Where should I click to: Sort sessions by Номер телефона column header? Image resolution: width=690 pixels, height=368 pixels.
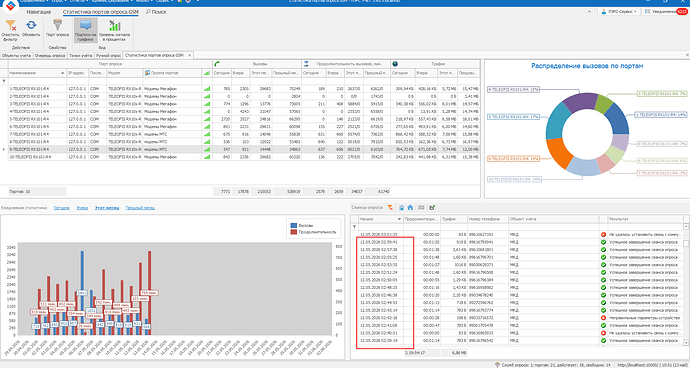click(488, 219)
